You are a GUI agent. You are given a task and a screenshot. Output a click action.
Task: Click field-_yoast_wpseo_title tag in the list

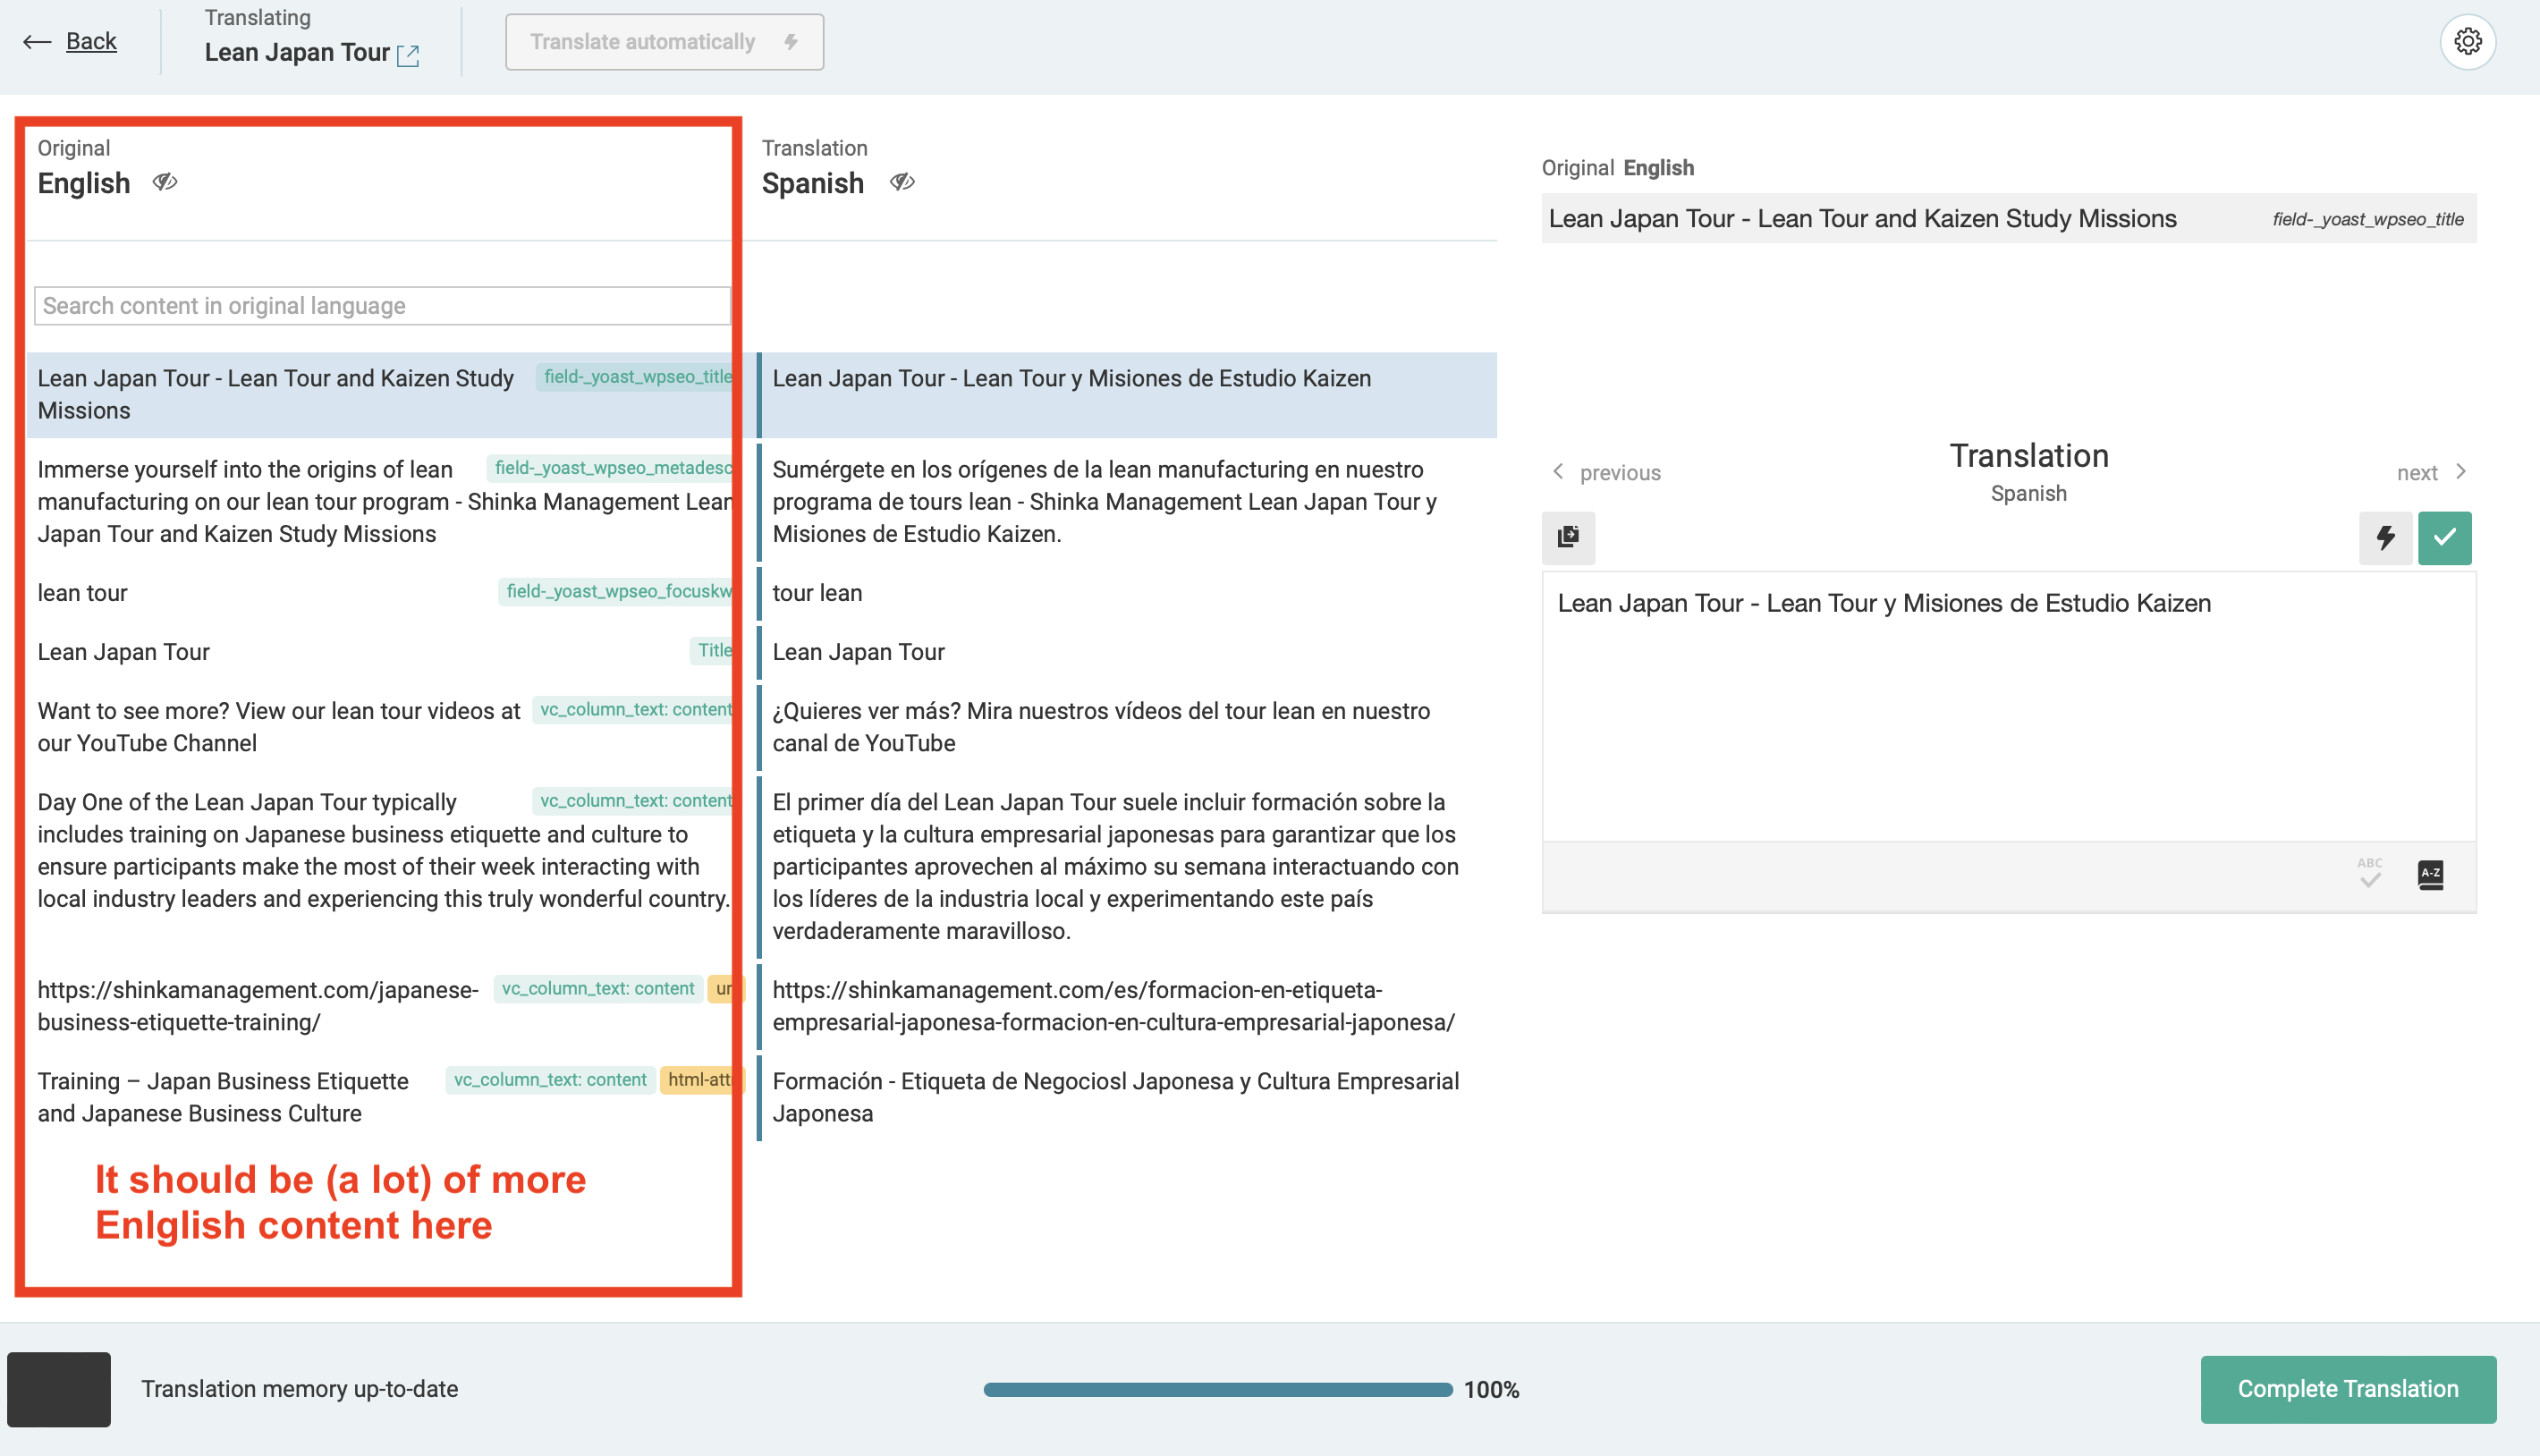636,377
